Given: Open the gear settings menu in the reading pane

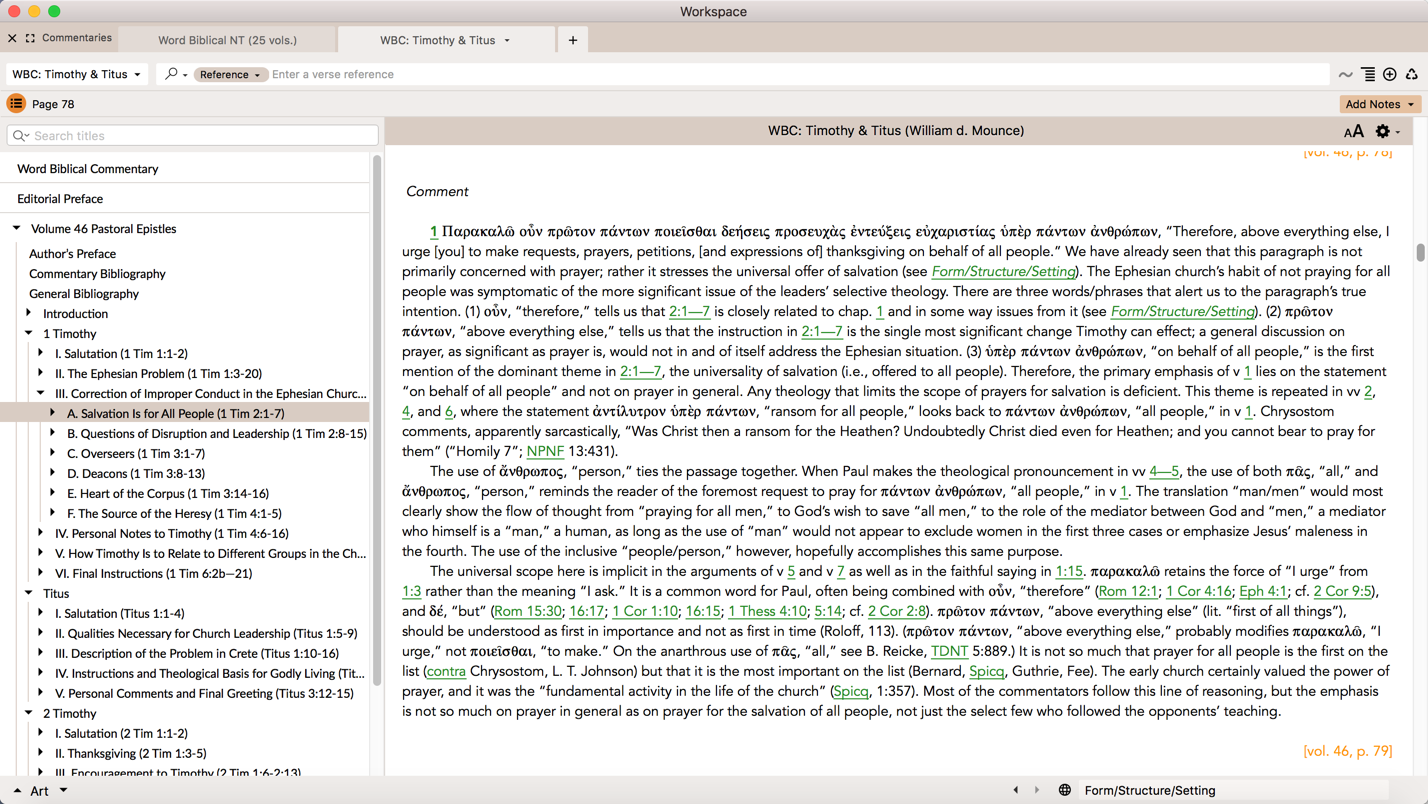Looking at the screenshot, I should coord(1383,131).
